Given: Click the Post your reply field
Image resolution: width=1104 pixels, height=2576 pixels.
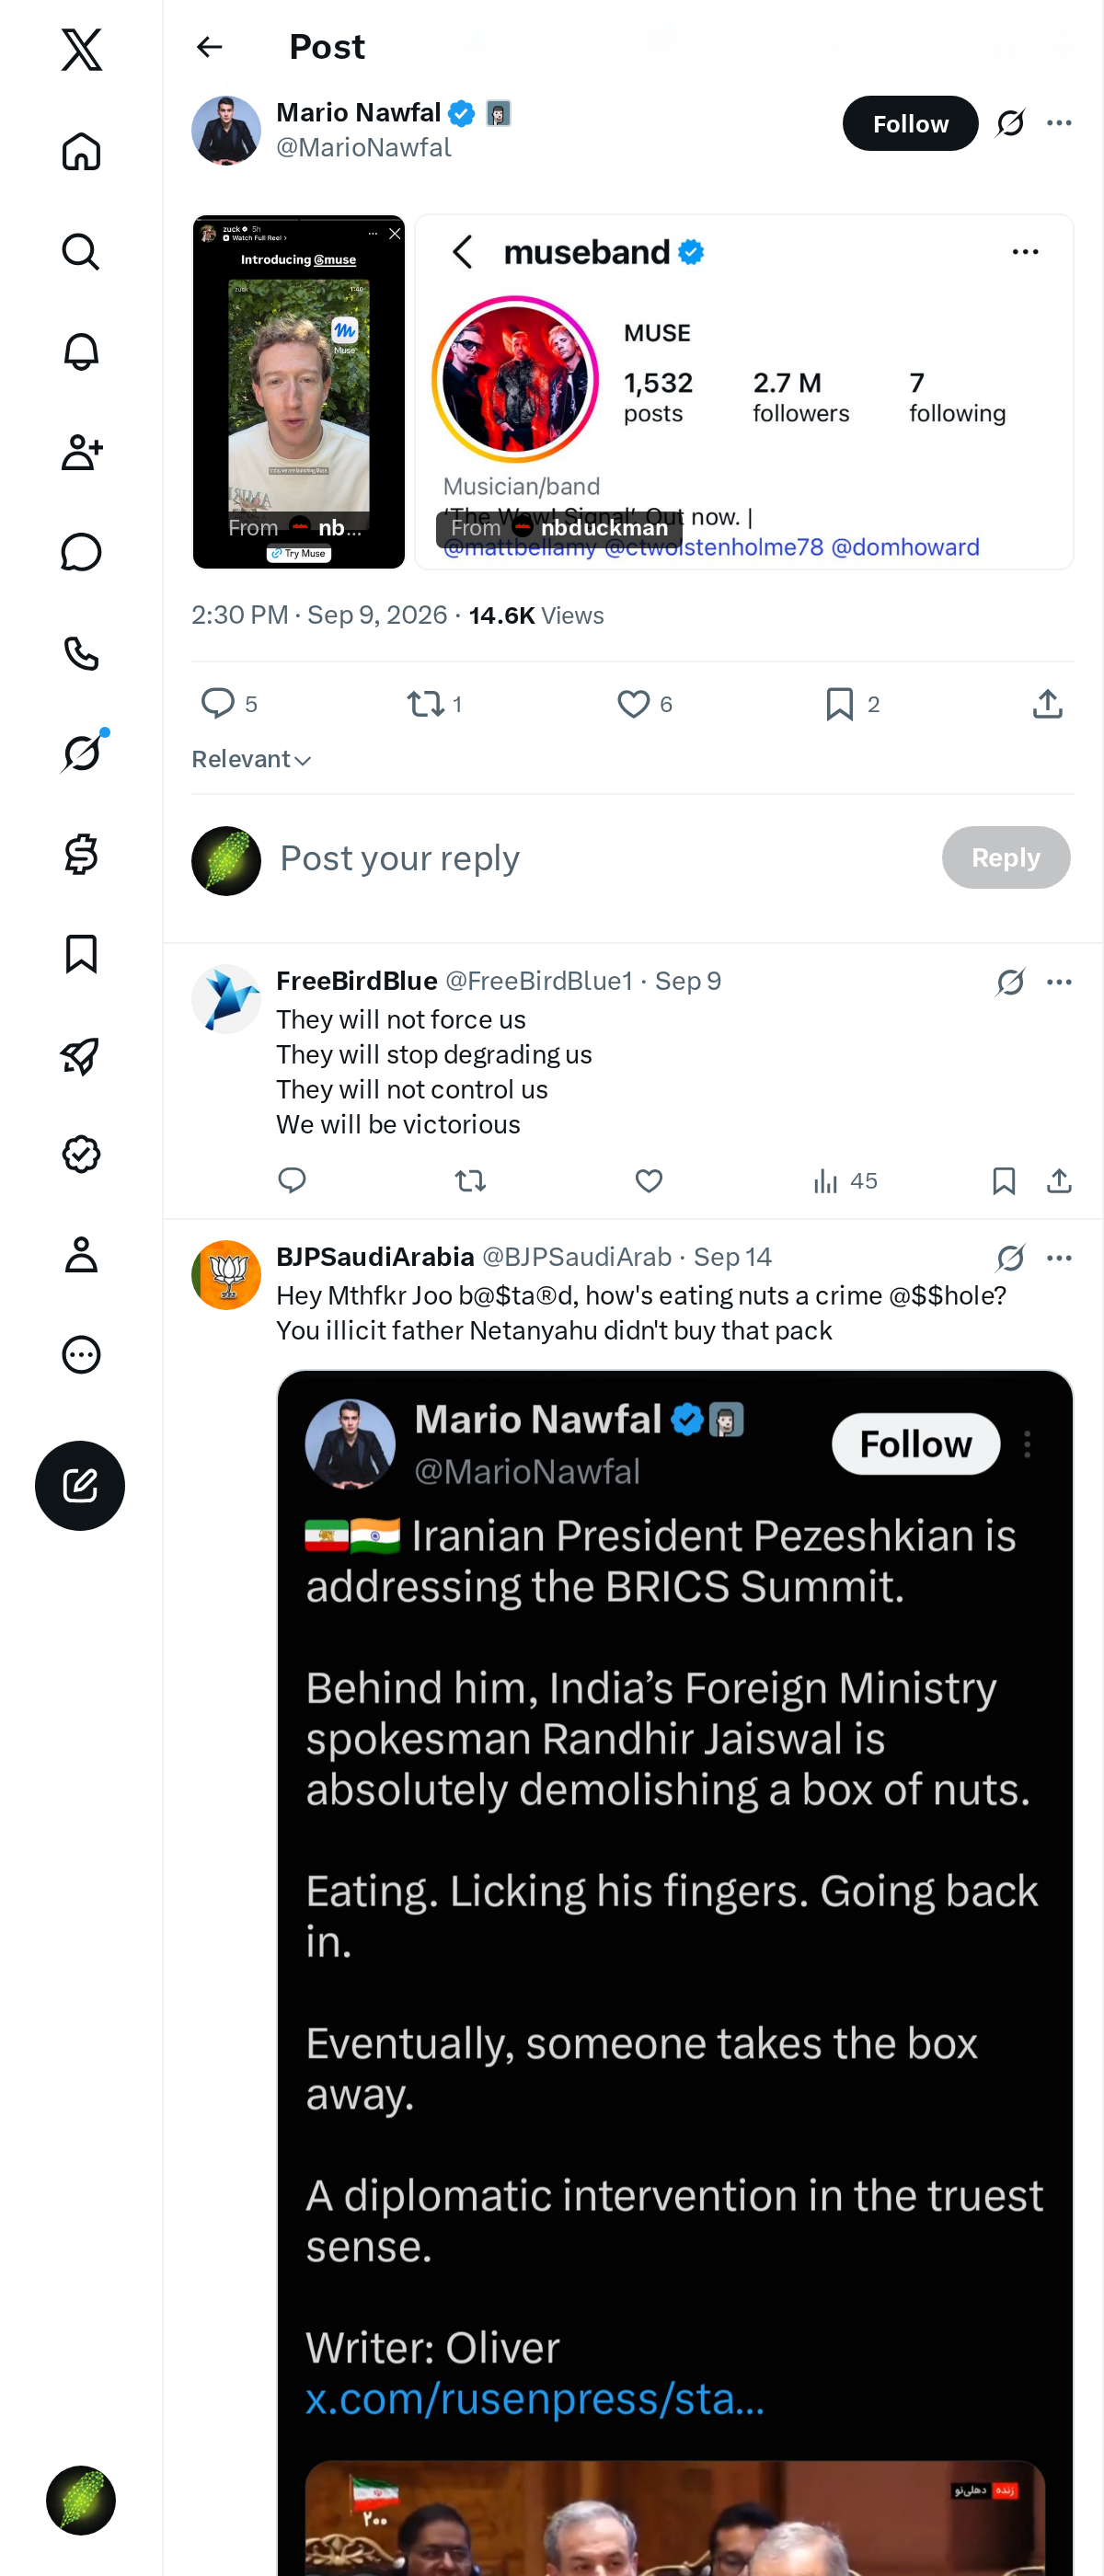Looking at the screenshot, I should (600, 858).
